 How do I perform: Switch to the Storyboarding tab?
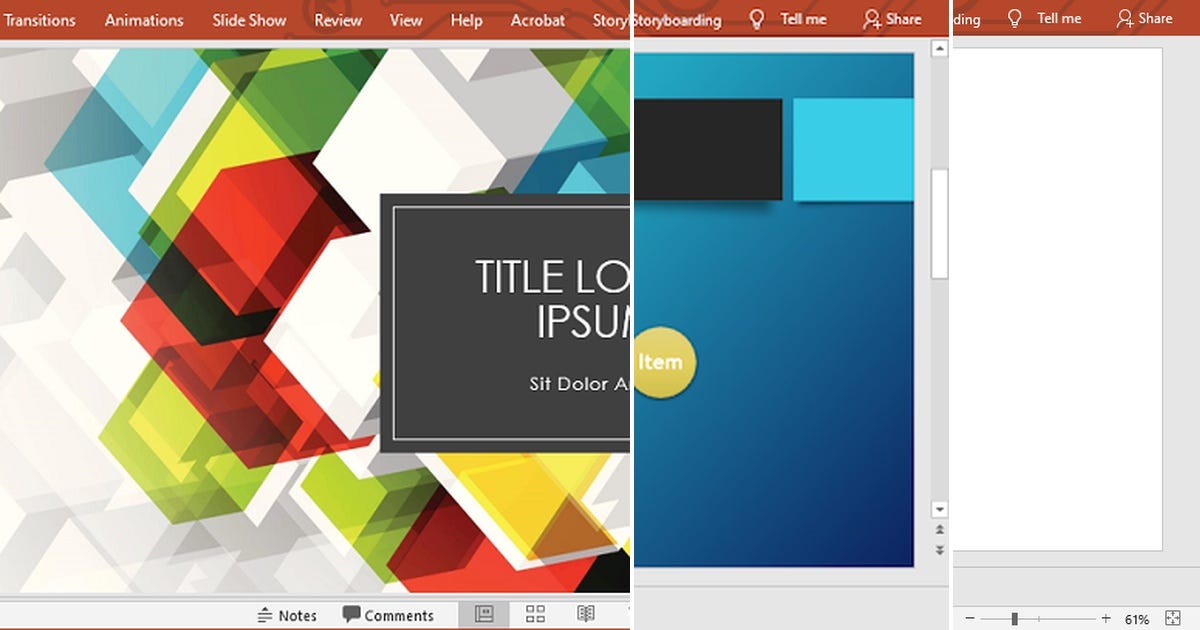point(680,19)
